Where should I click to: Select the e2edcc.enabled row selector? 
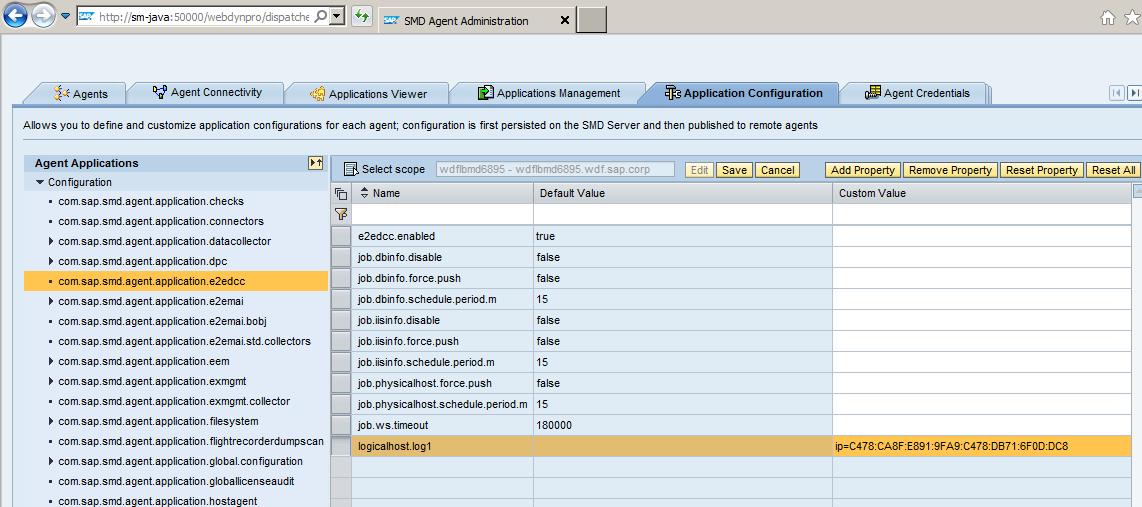click(x=341, y=236)
